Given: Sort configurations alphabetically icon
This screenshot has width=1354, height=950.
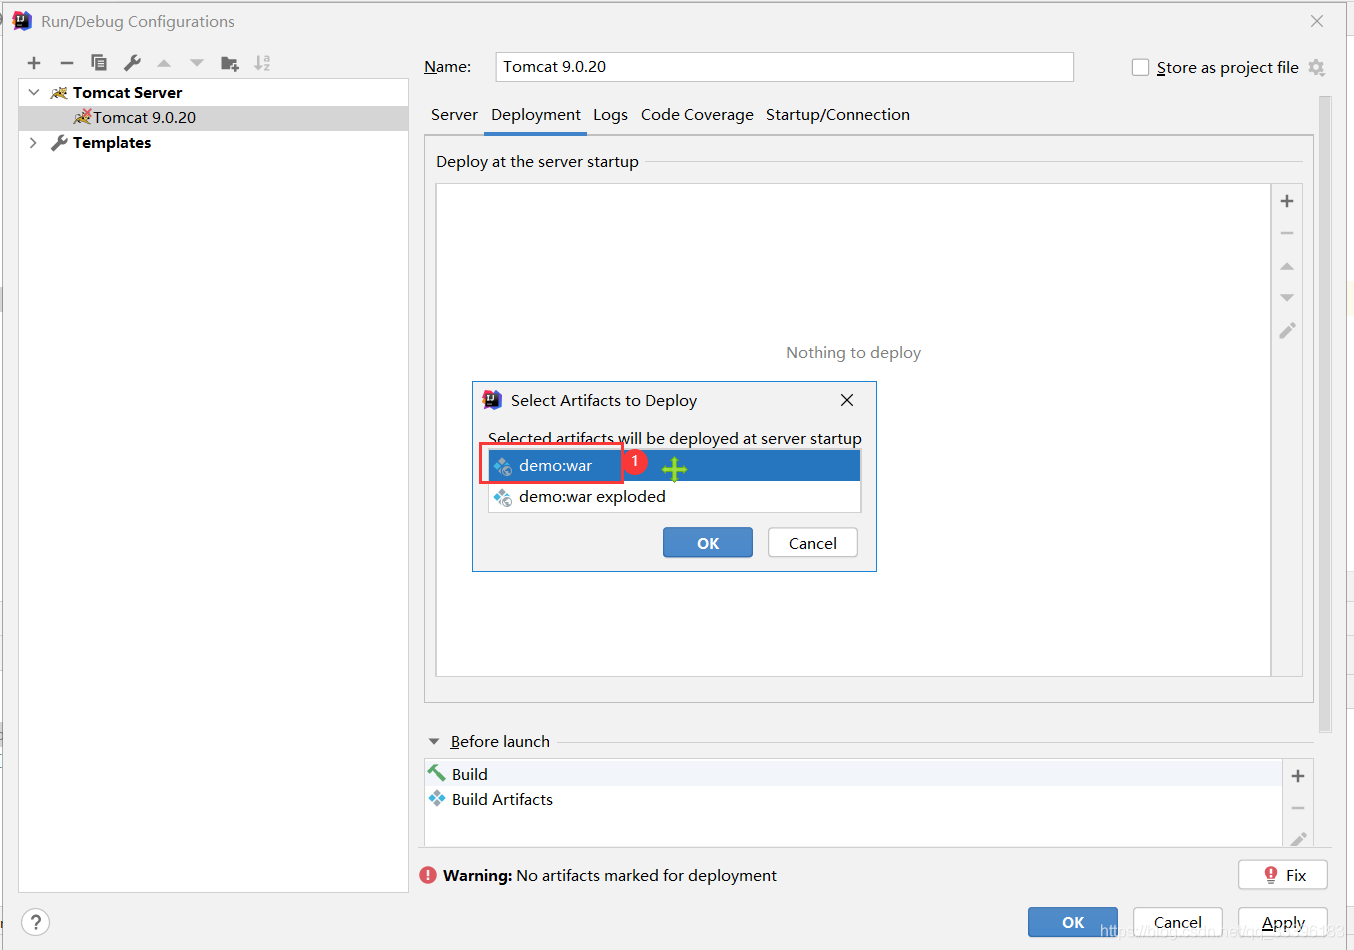Looking at the screenshot, I should point(262,63).
